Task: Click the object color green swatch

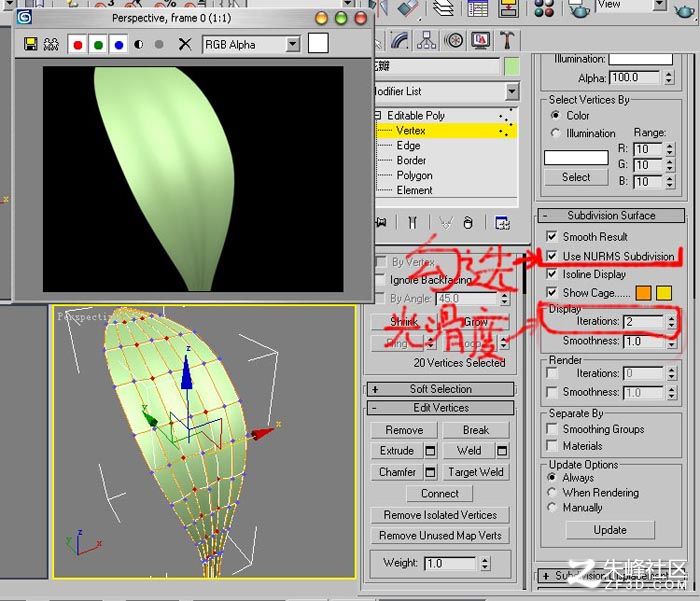Action: (x=512, y=67)
